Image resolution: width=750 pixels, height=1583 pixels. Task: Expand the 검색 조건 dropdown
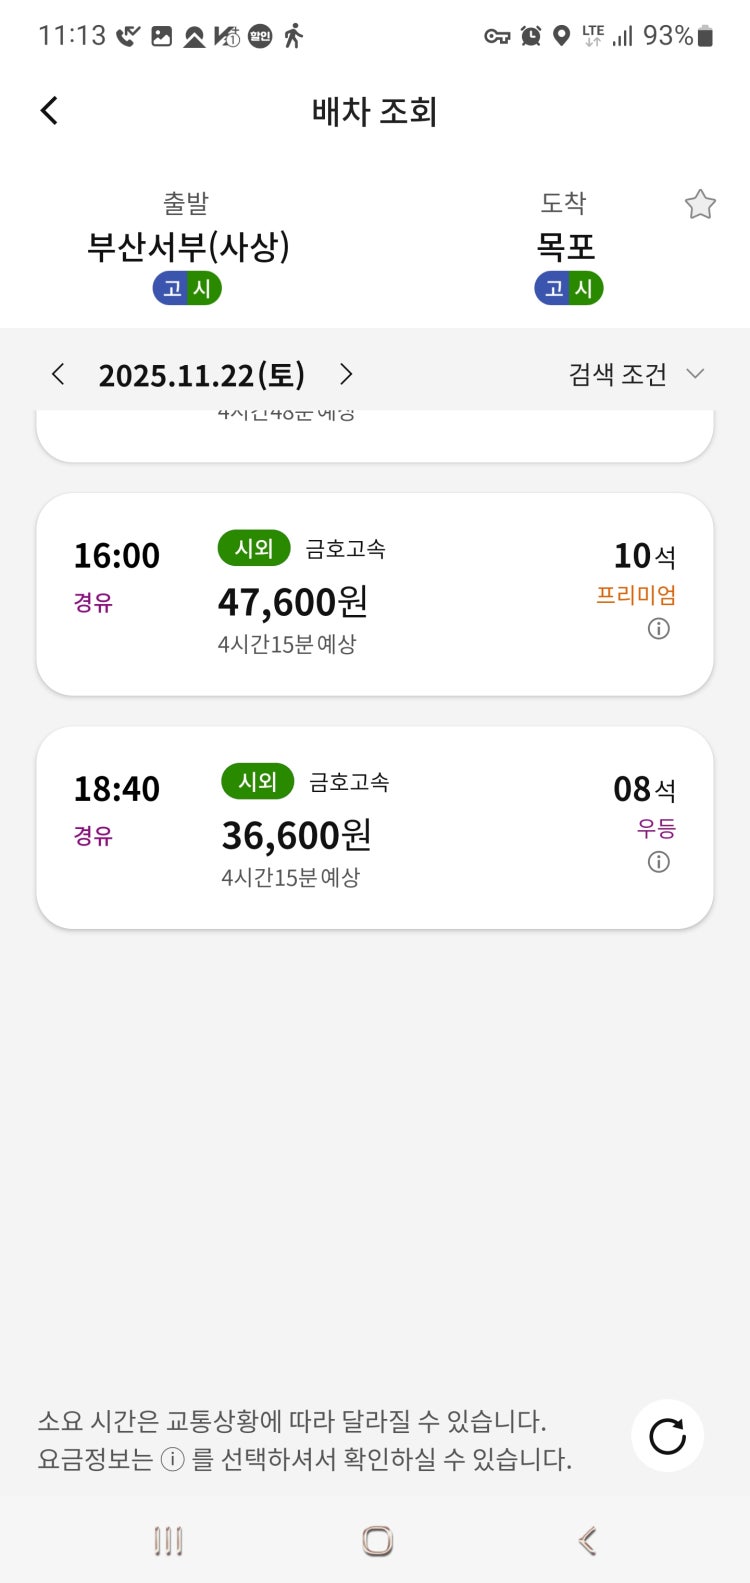tap(636, 374)
